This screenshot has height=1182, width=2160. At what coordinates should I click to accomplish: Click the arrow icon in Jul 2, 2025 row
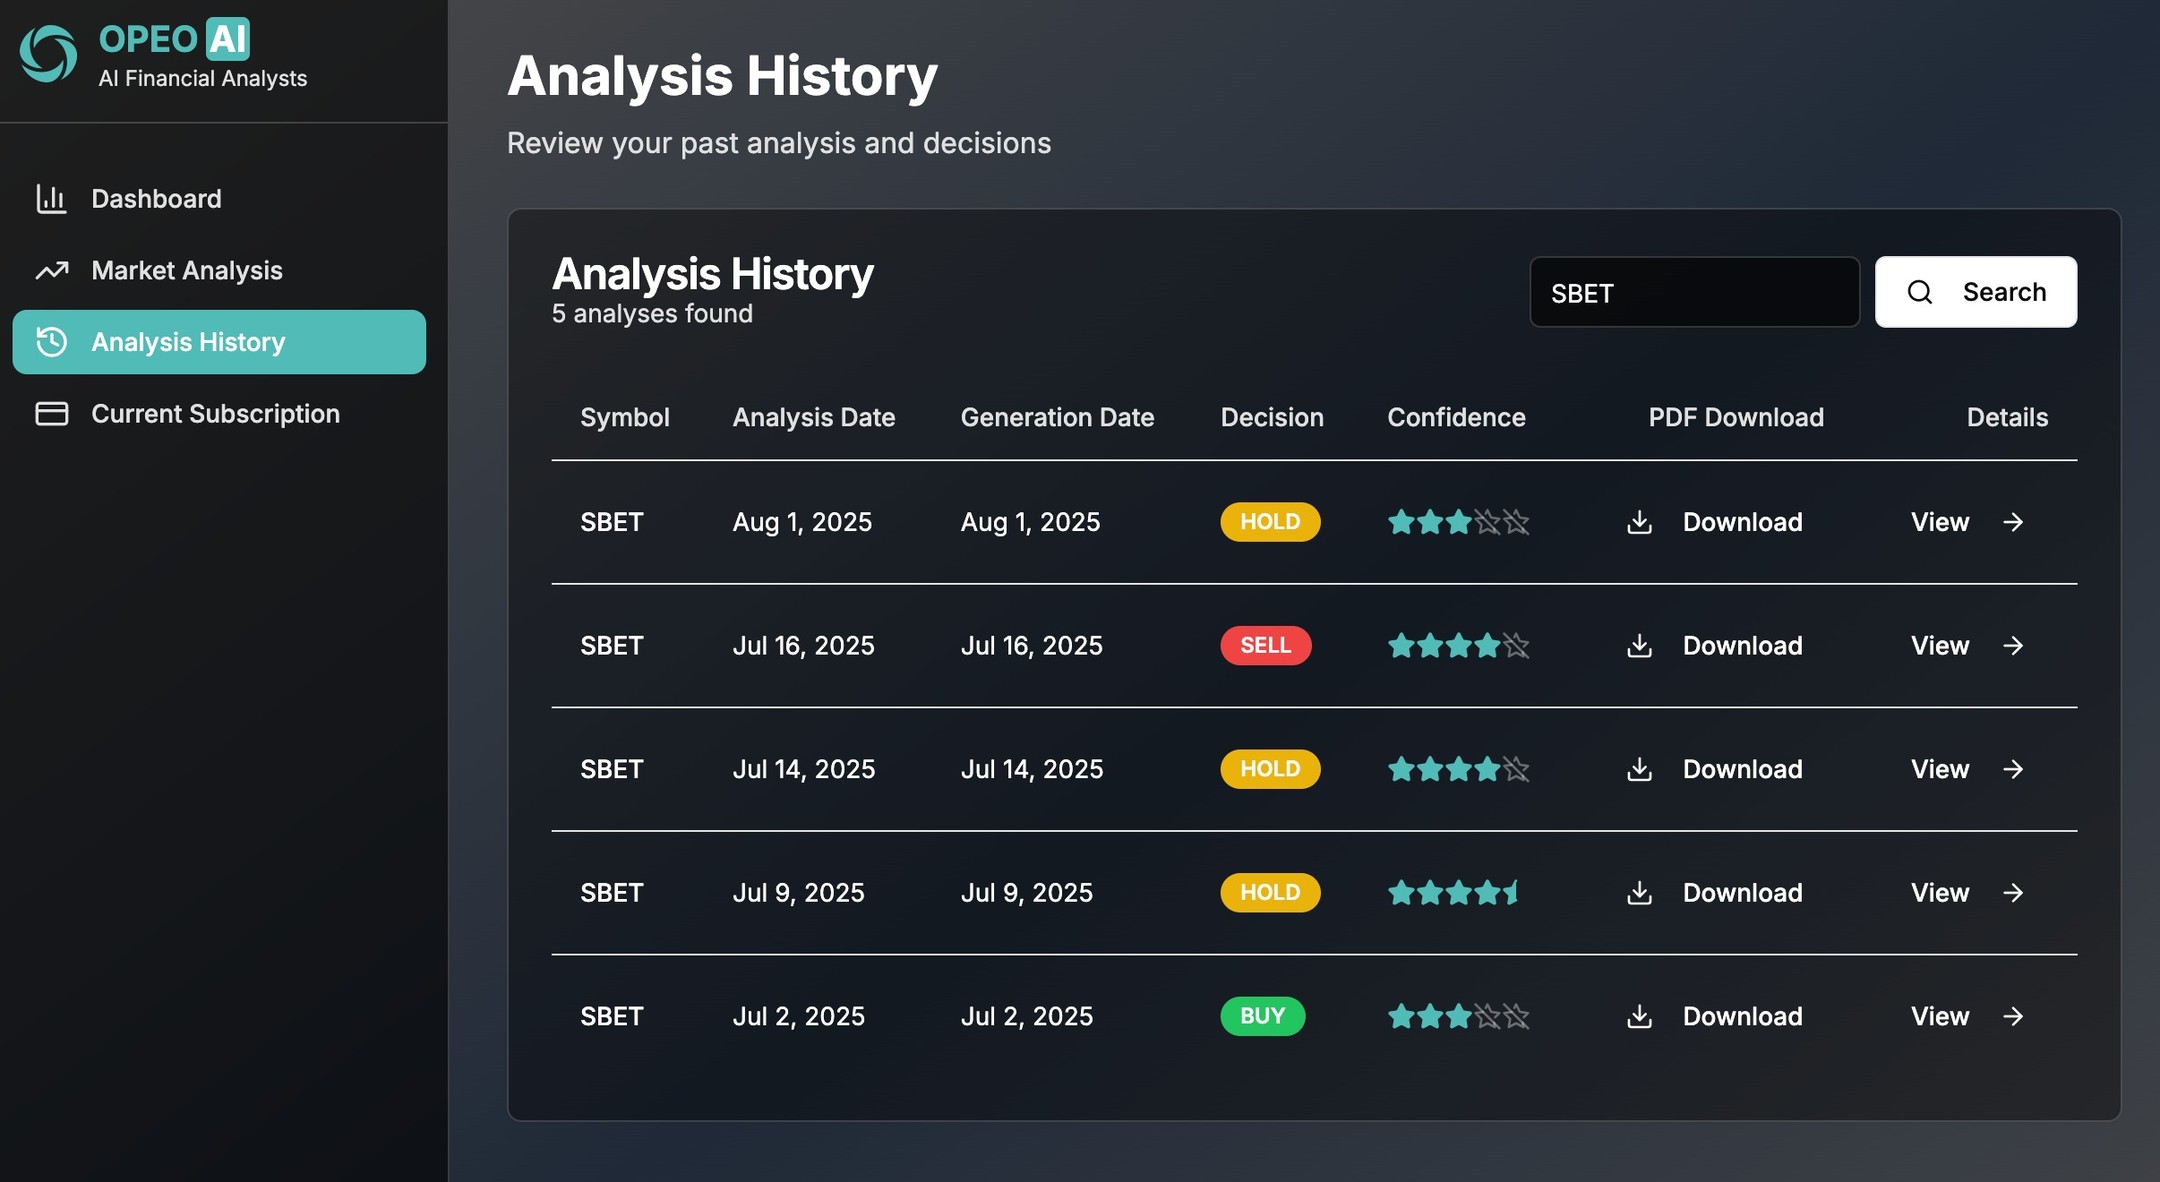coord(2013,1016)
